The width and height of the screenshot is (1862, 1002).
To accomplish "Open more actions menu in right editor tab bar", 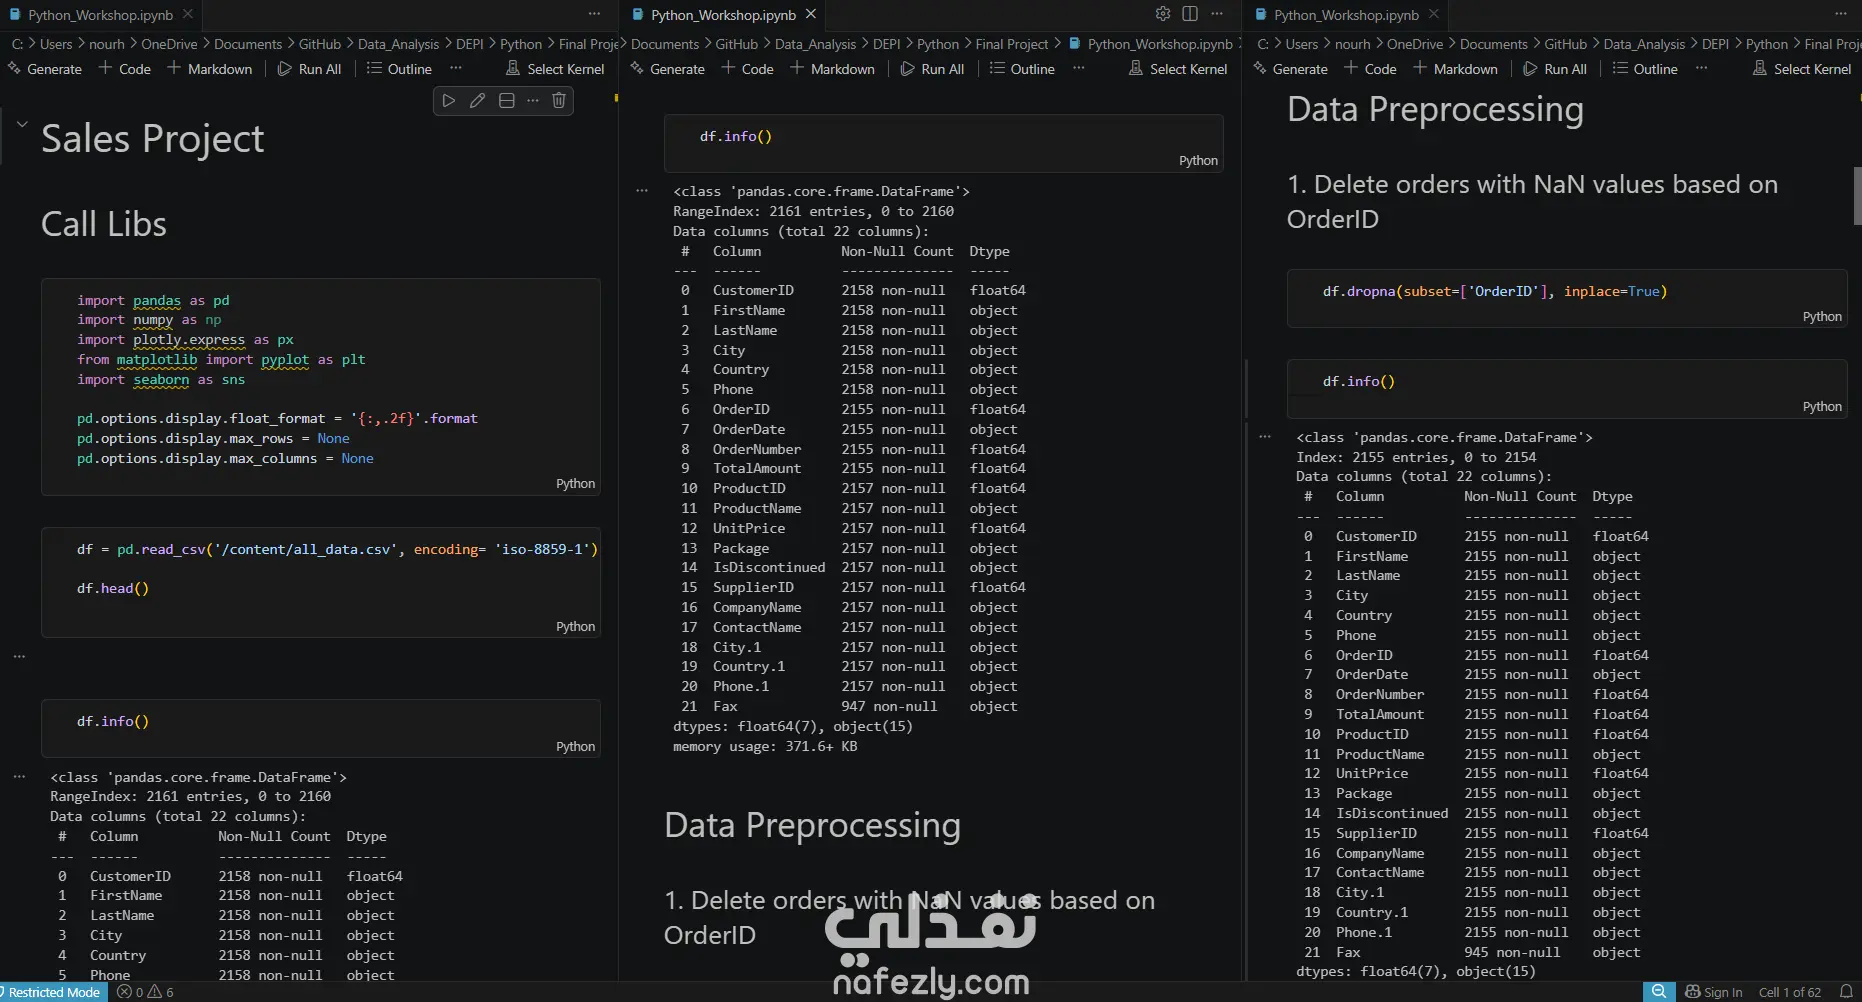I will pos(1841,14).
